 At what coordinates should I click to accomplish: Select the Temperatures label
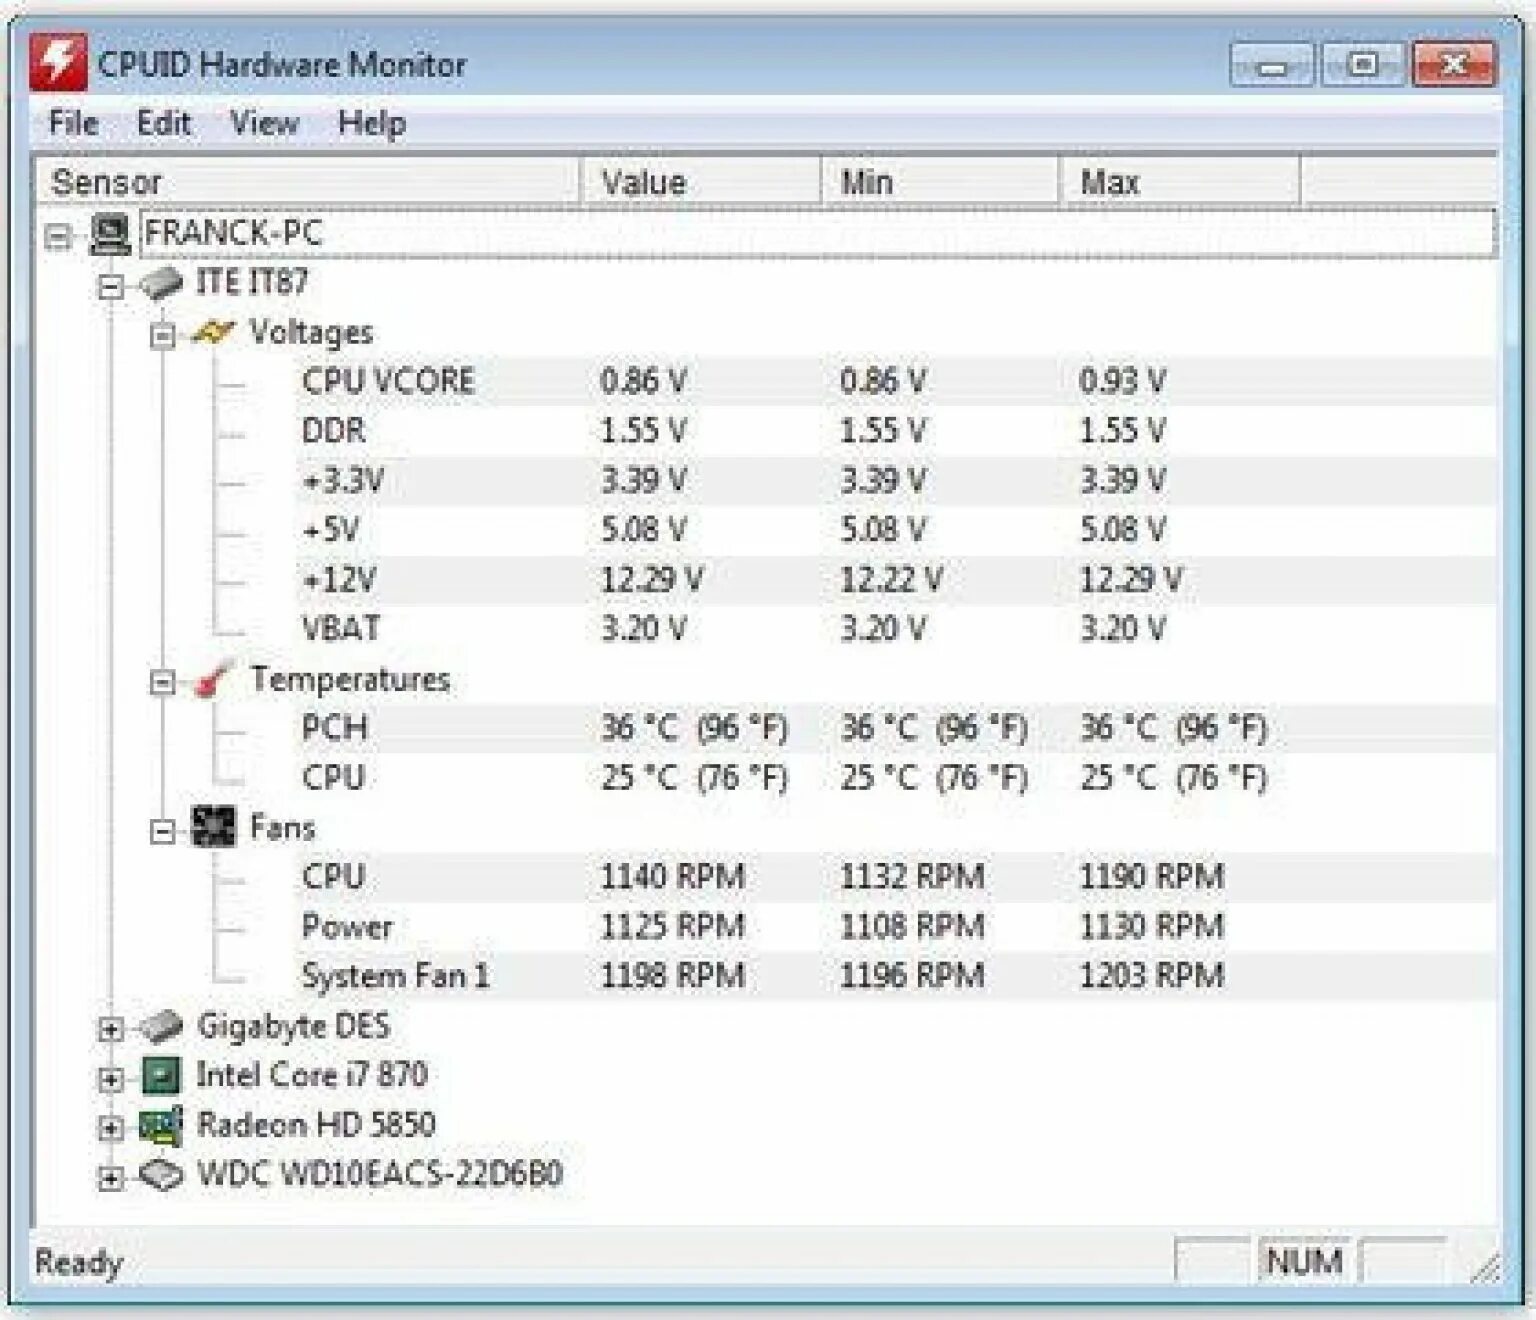[x=349, y=679]
